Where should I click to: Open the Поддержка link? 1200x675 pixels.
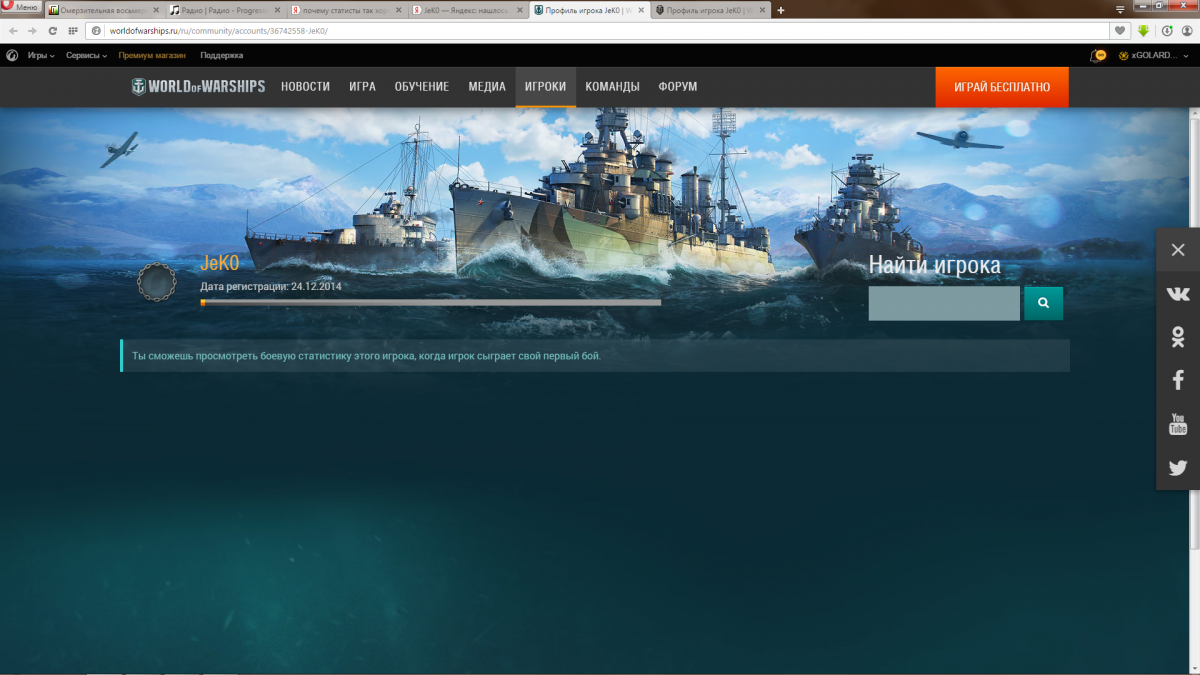pos(222,56)
